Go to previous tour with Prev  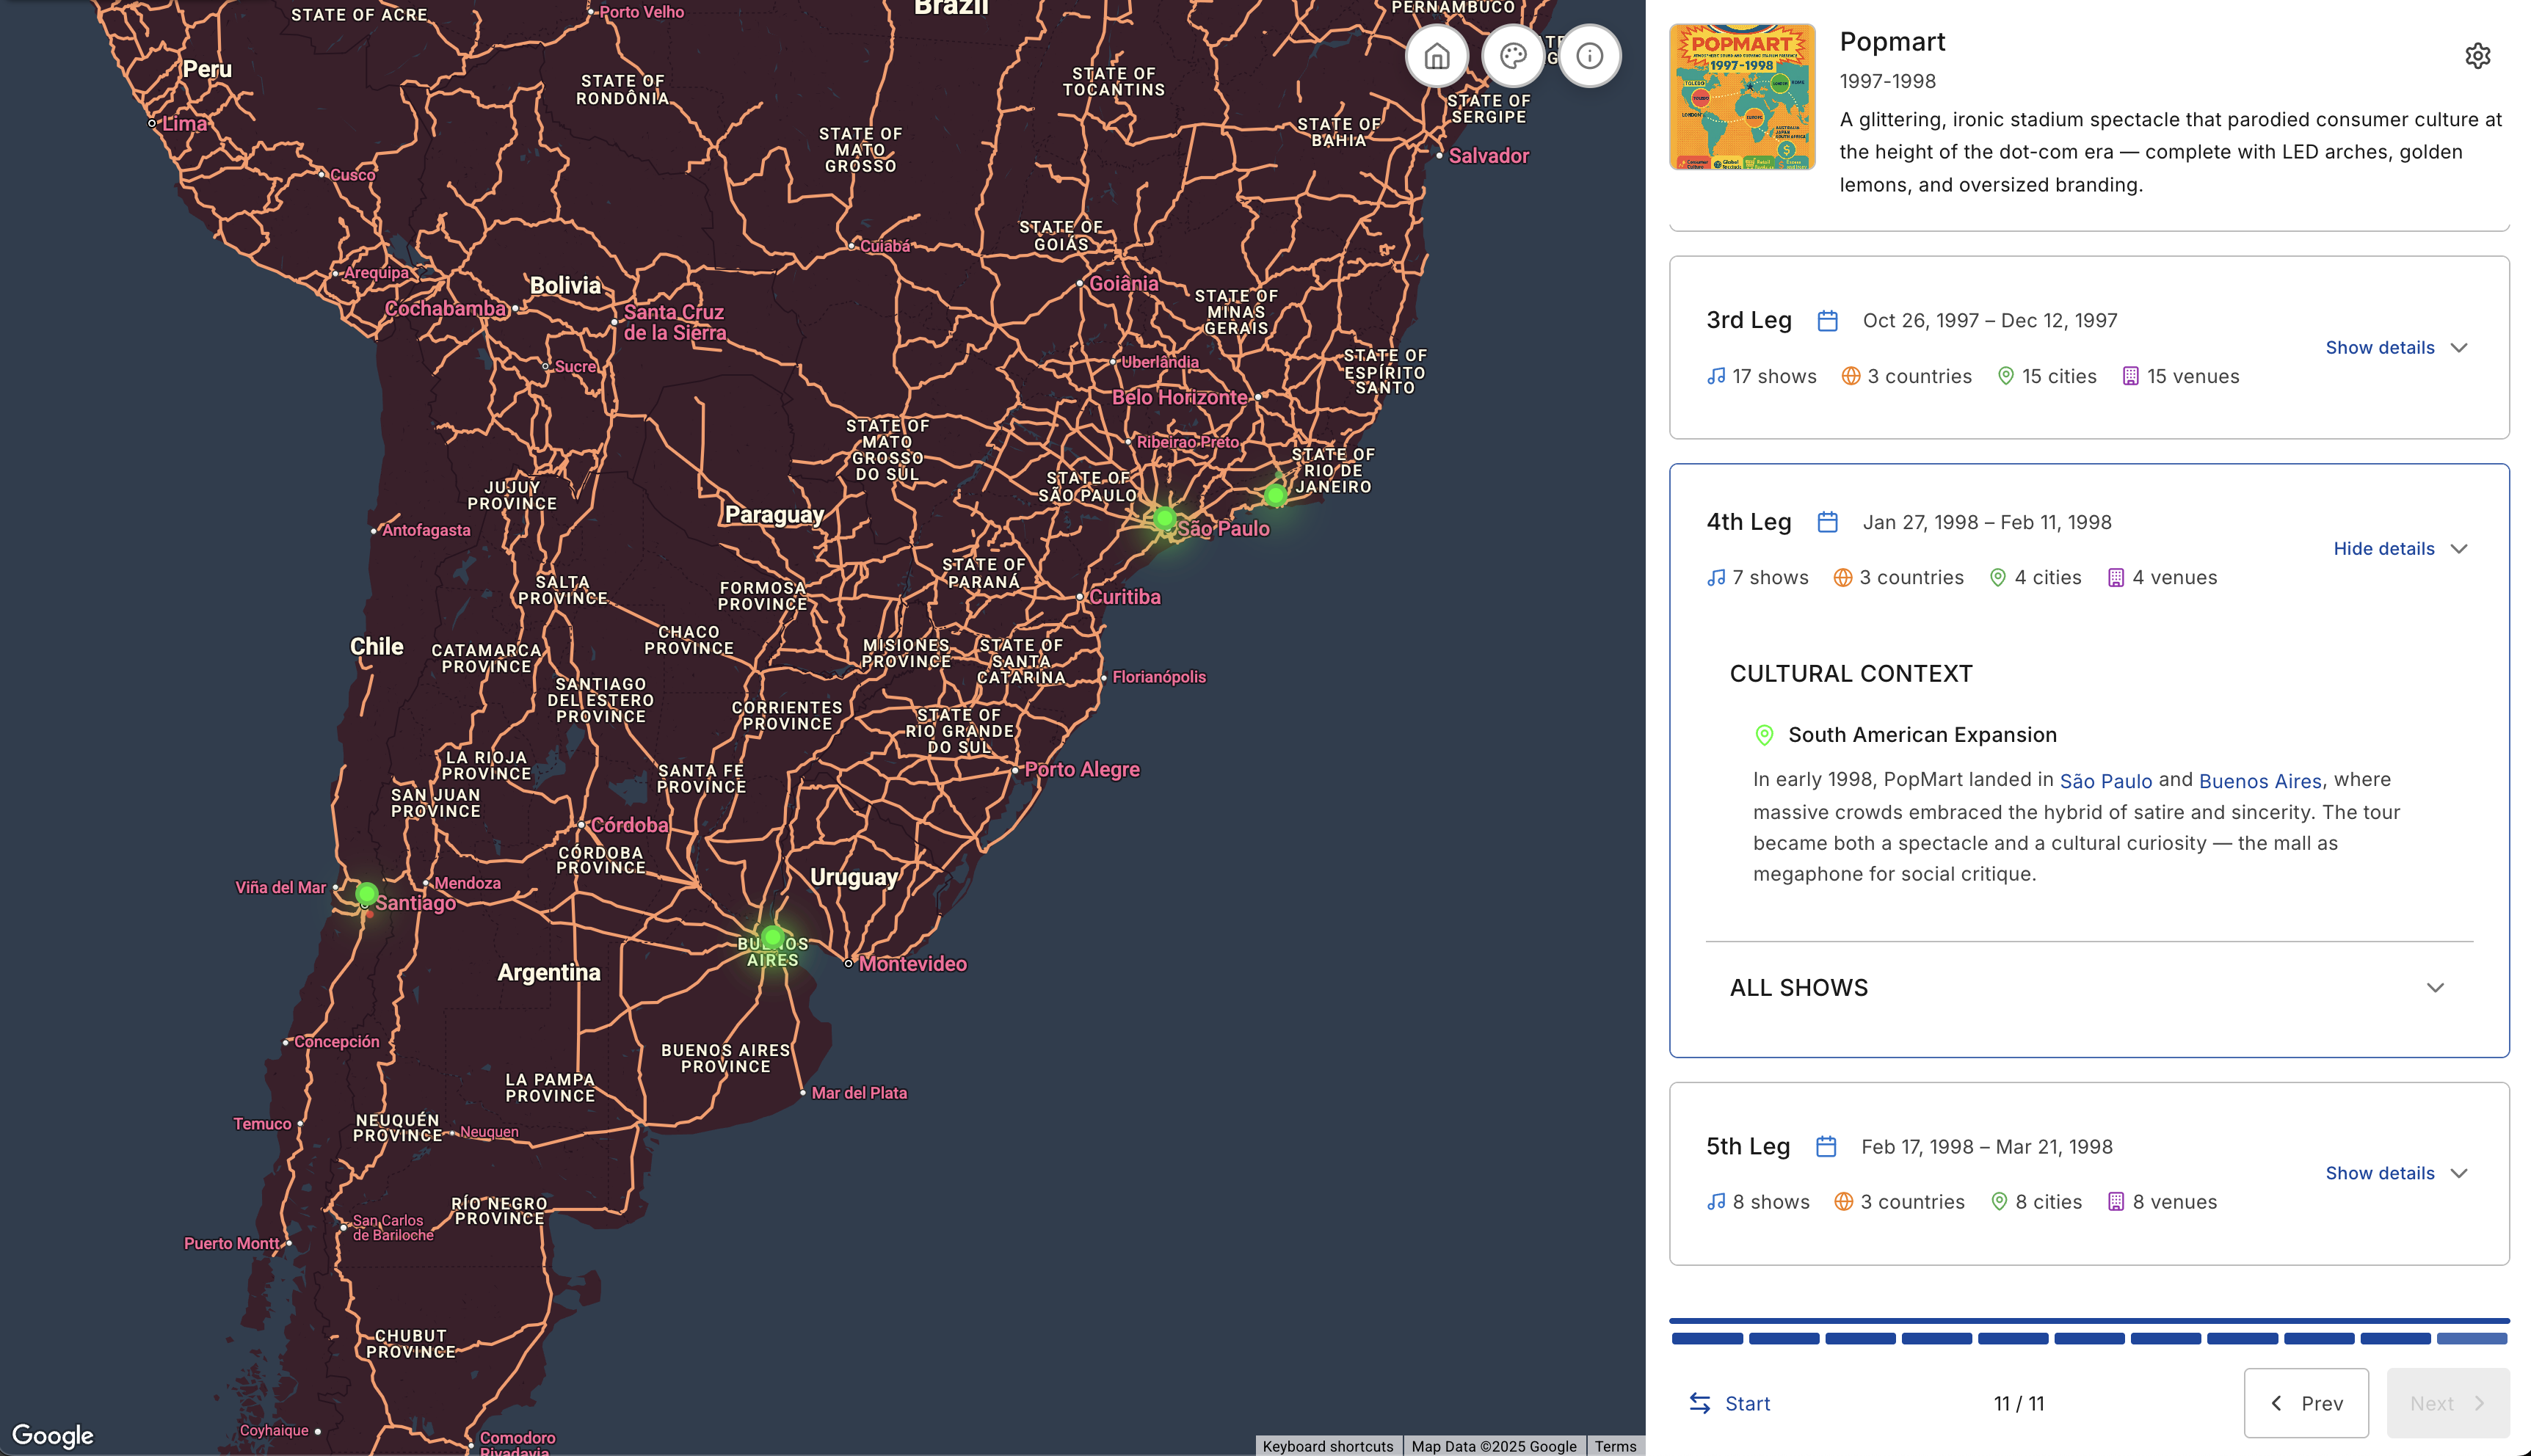[x=2305, y=1403]
